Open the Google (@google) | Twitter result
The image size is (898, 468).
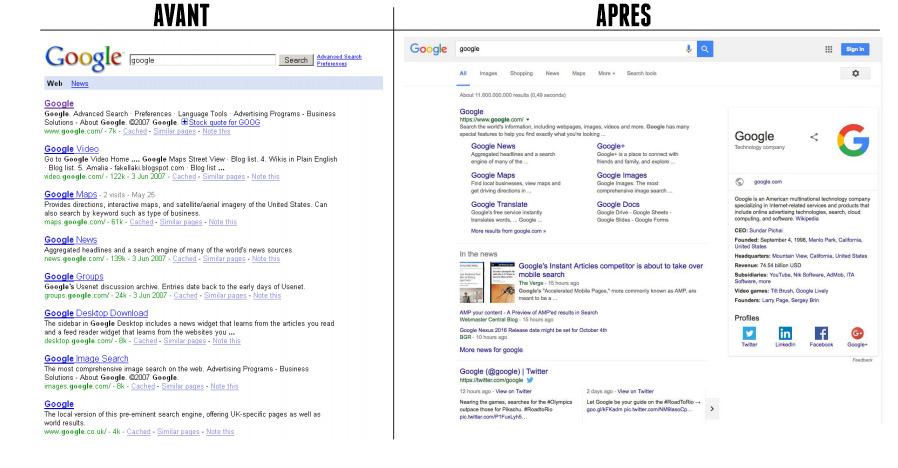click(x=503, y=372)
